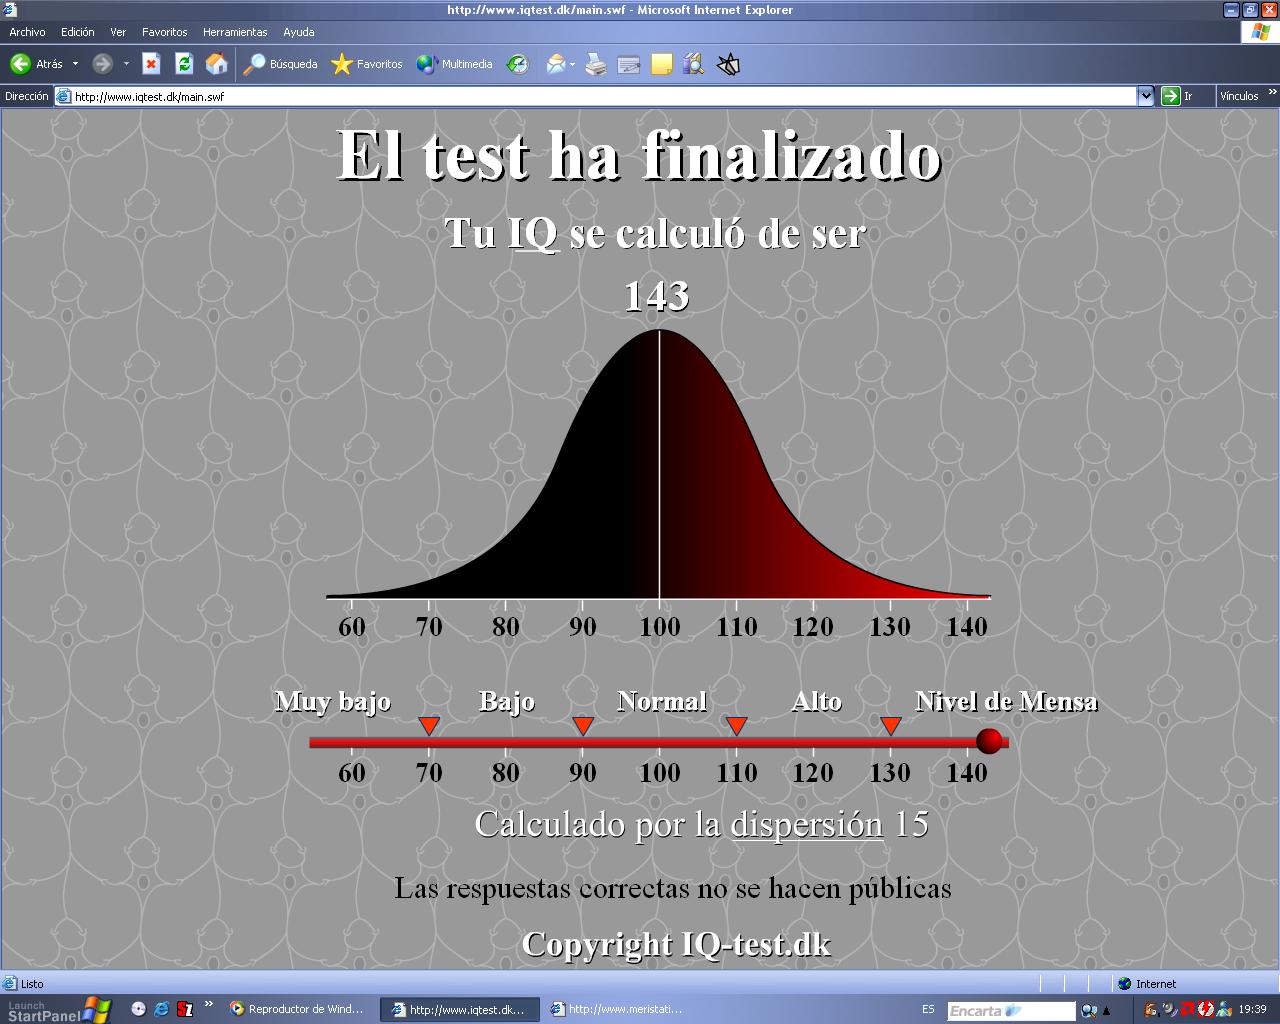The width and height of the screenshot is (1280, 1024).
Task: Print the page with the printer icon
Action: coord(596,64)
